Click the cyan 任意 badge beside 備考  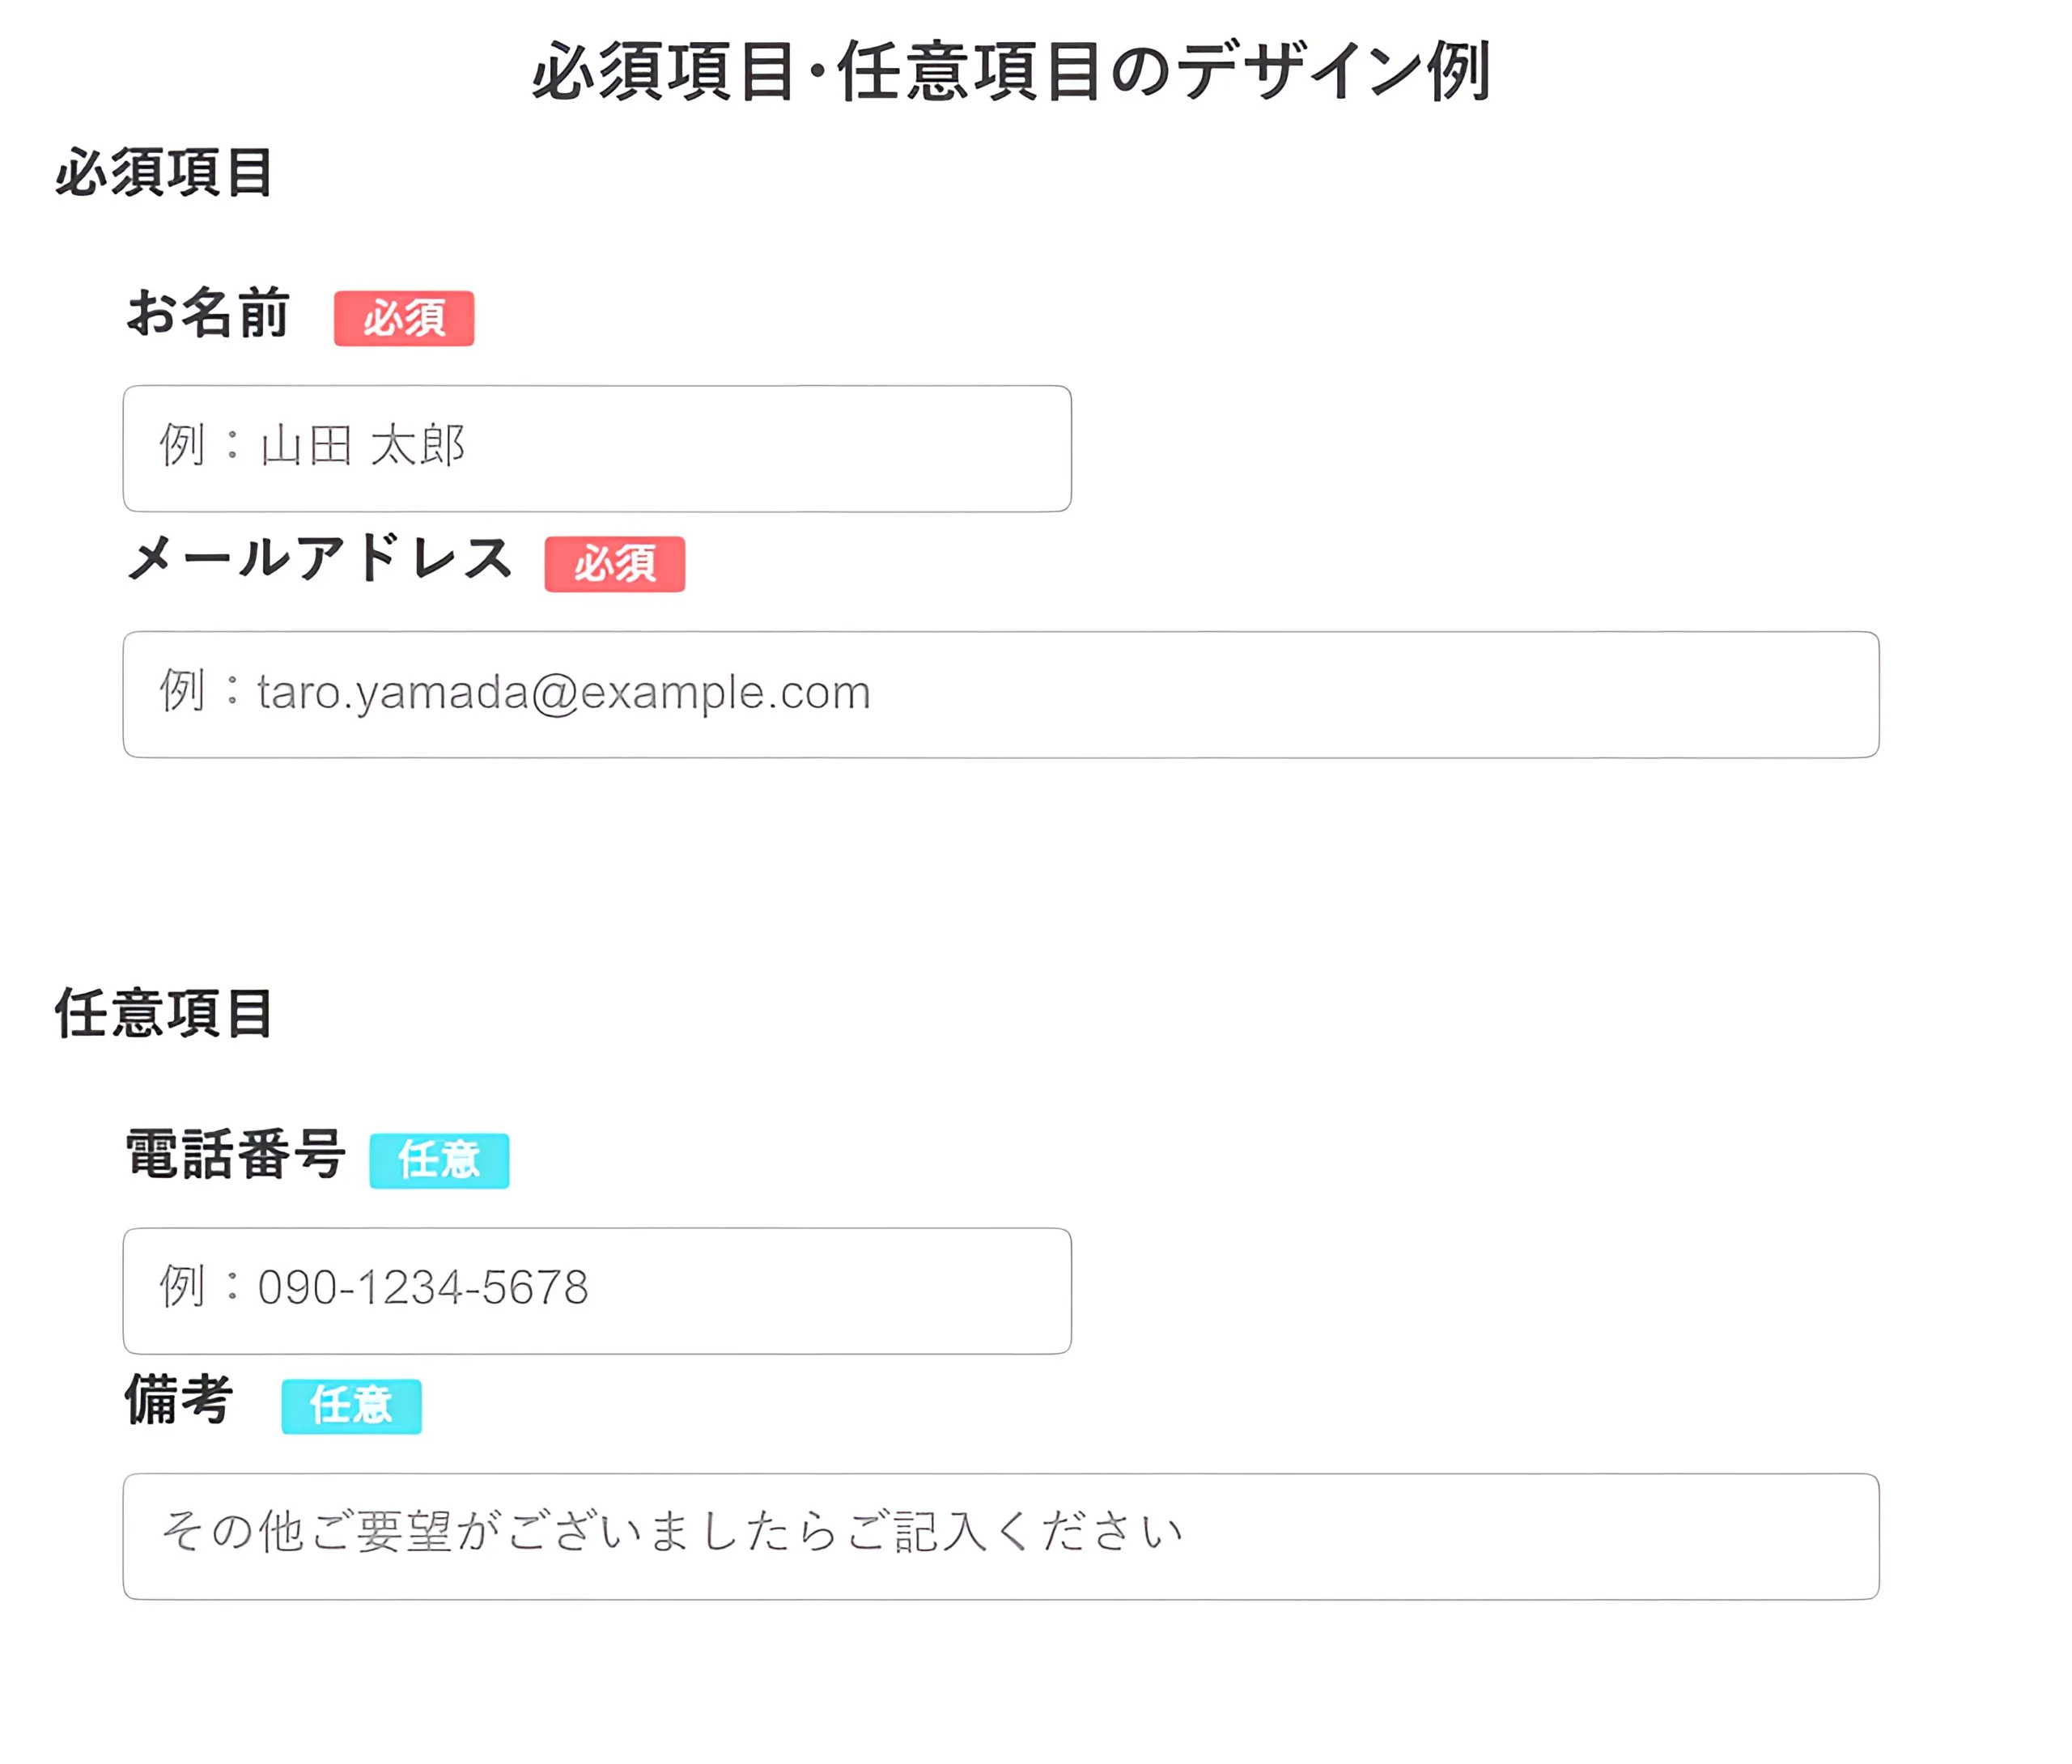[351, 1406]
